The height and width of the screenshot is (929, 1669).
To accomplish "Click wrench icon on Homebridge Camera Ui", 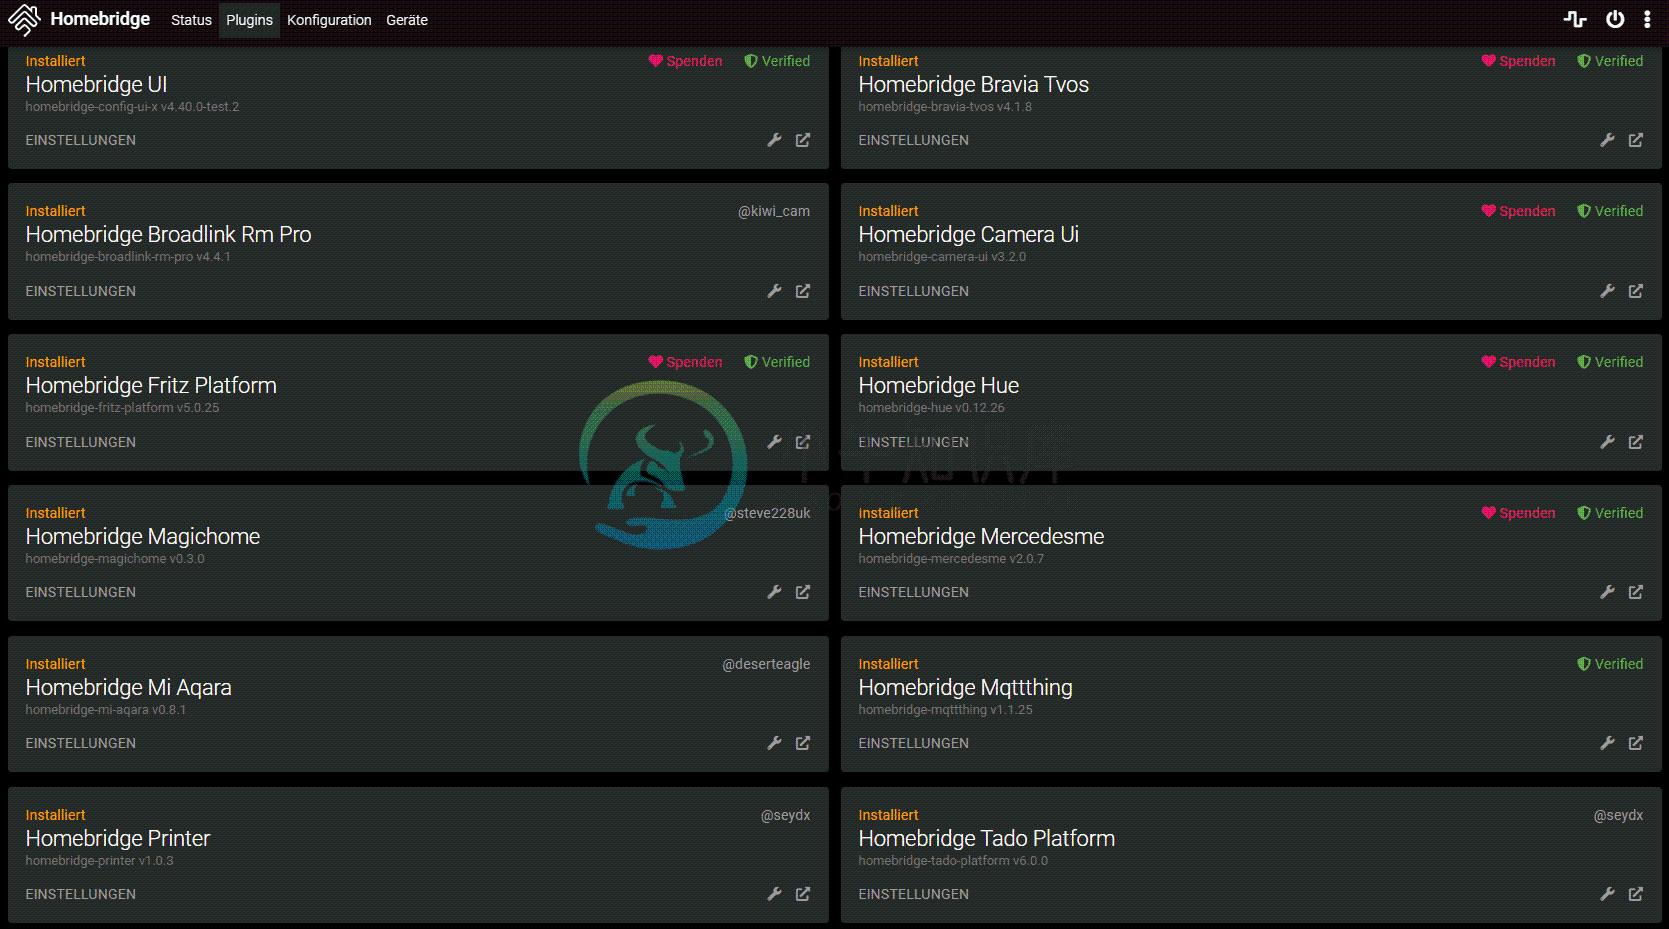I will (x=1607, y=291).
